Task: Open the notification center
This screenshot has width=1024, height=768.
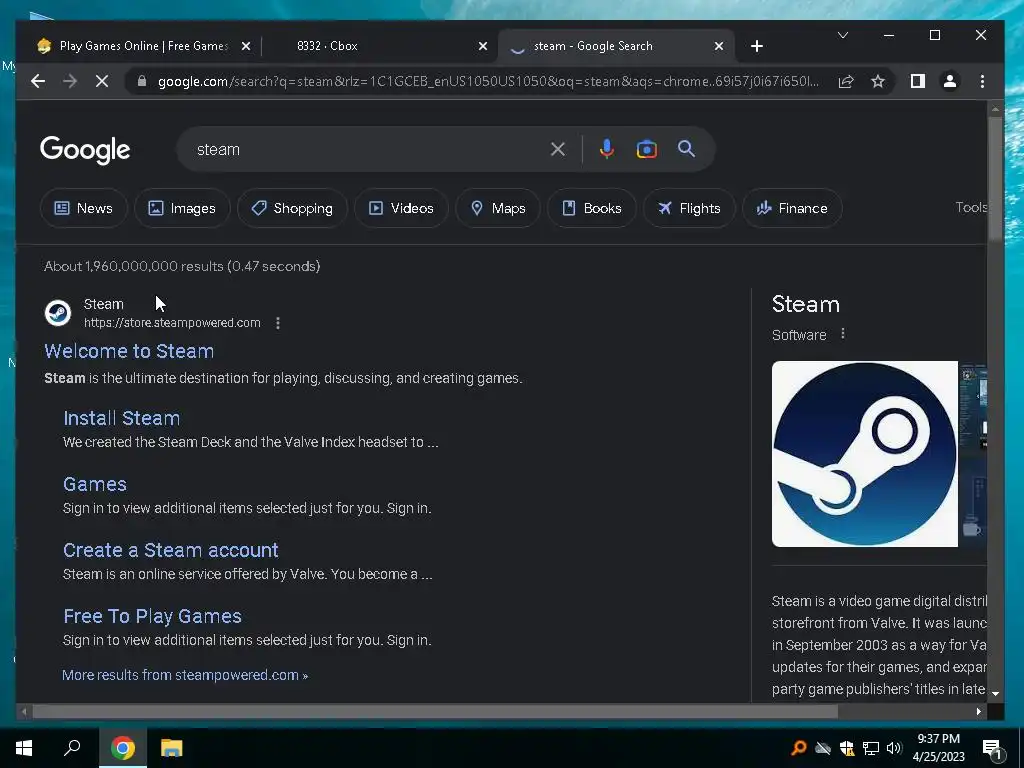Action: click(991, 748)
